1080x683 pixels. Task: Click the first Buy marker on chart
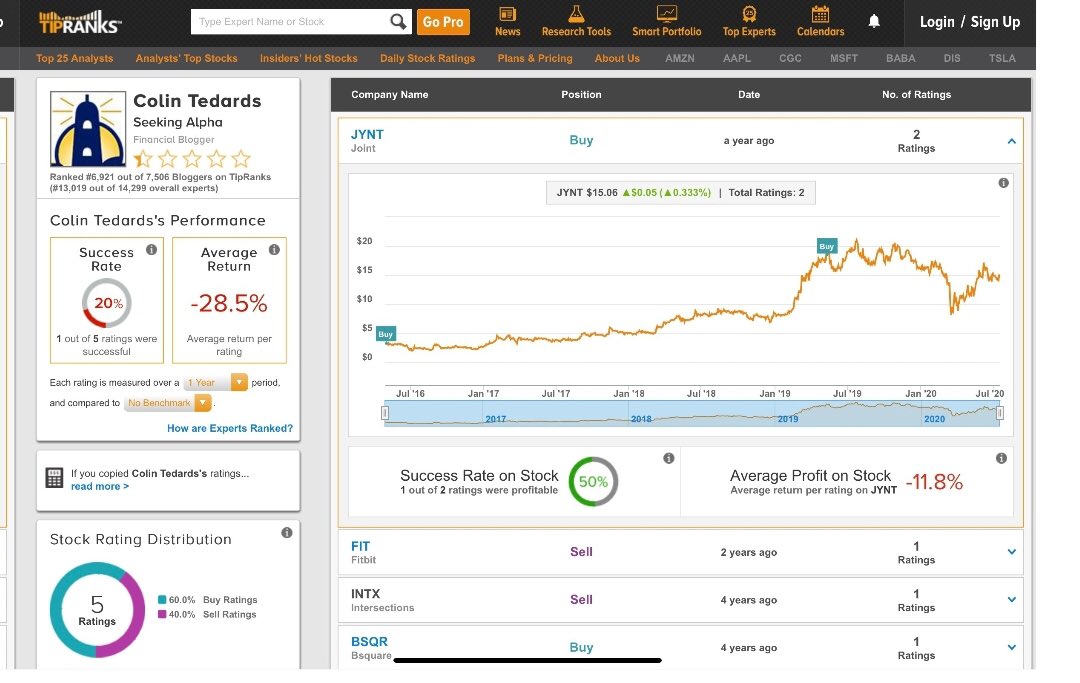[386, 334]
